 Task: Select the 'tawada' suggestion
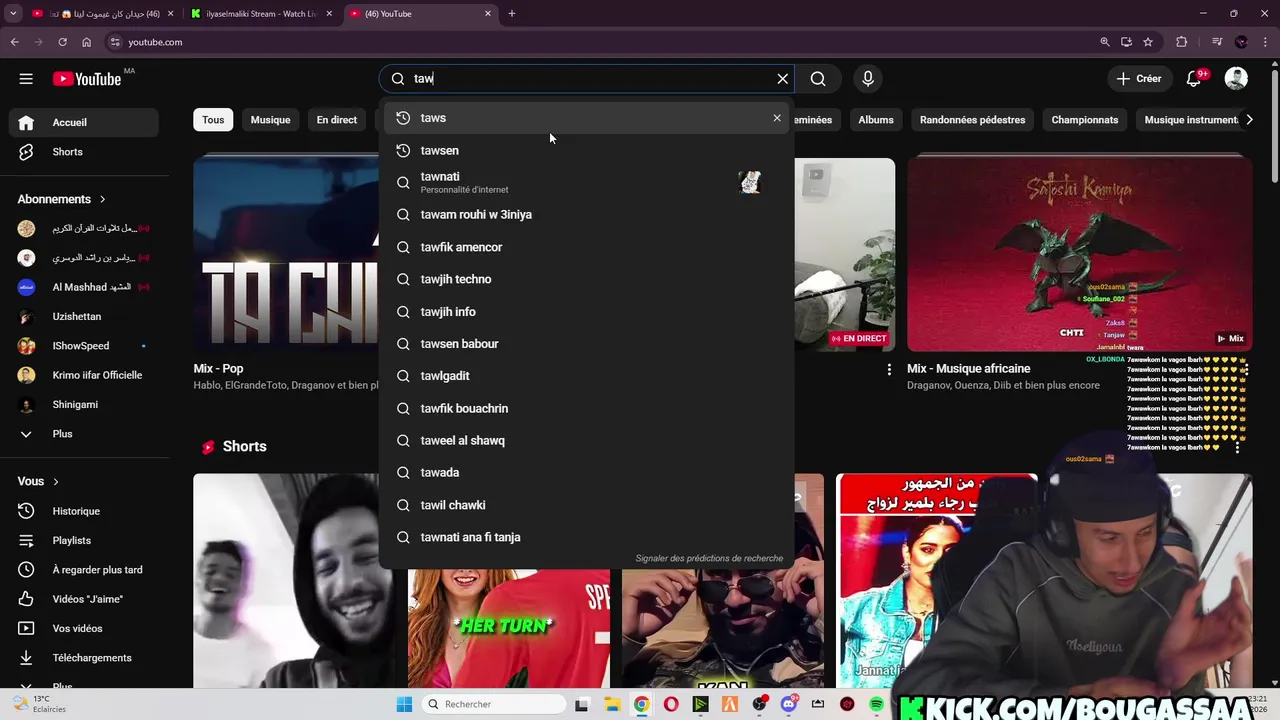click(x=587, y=472)
